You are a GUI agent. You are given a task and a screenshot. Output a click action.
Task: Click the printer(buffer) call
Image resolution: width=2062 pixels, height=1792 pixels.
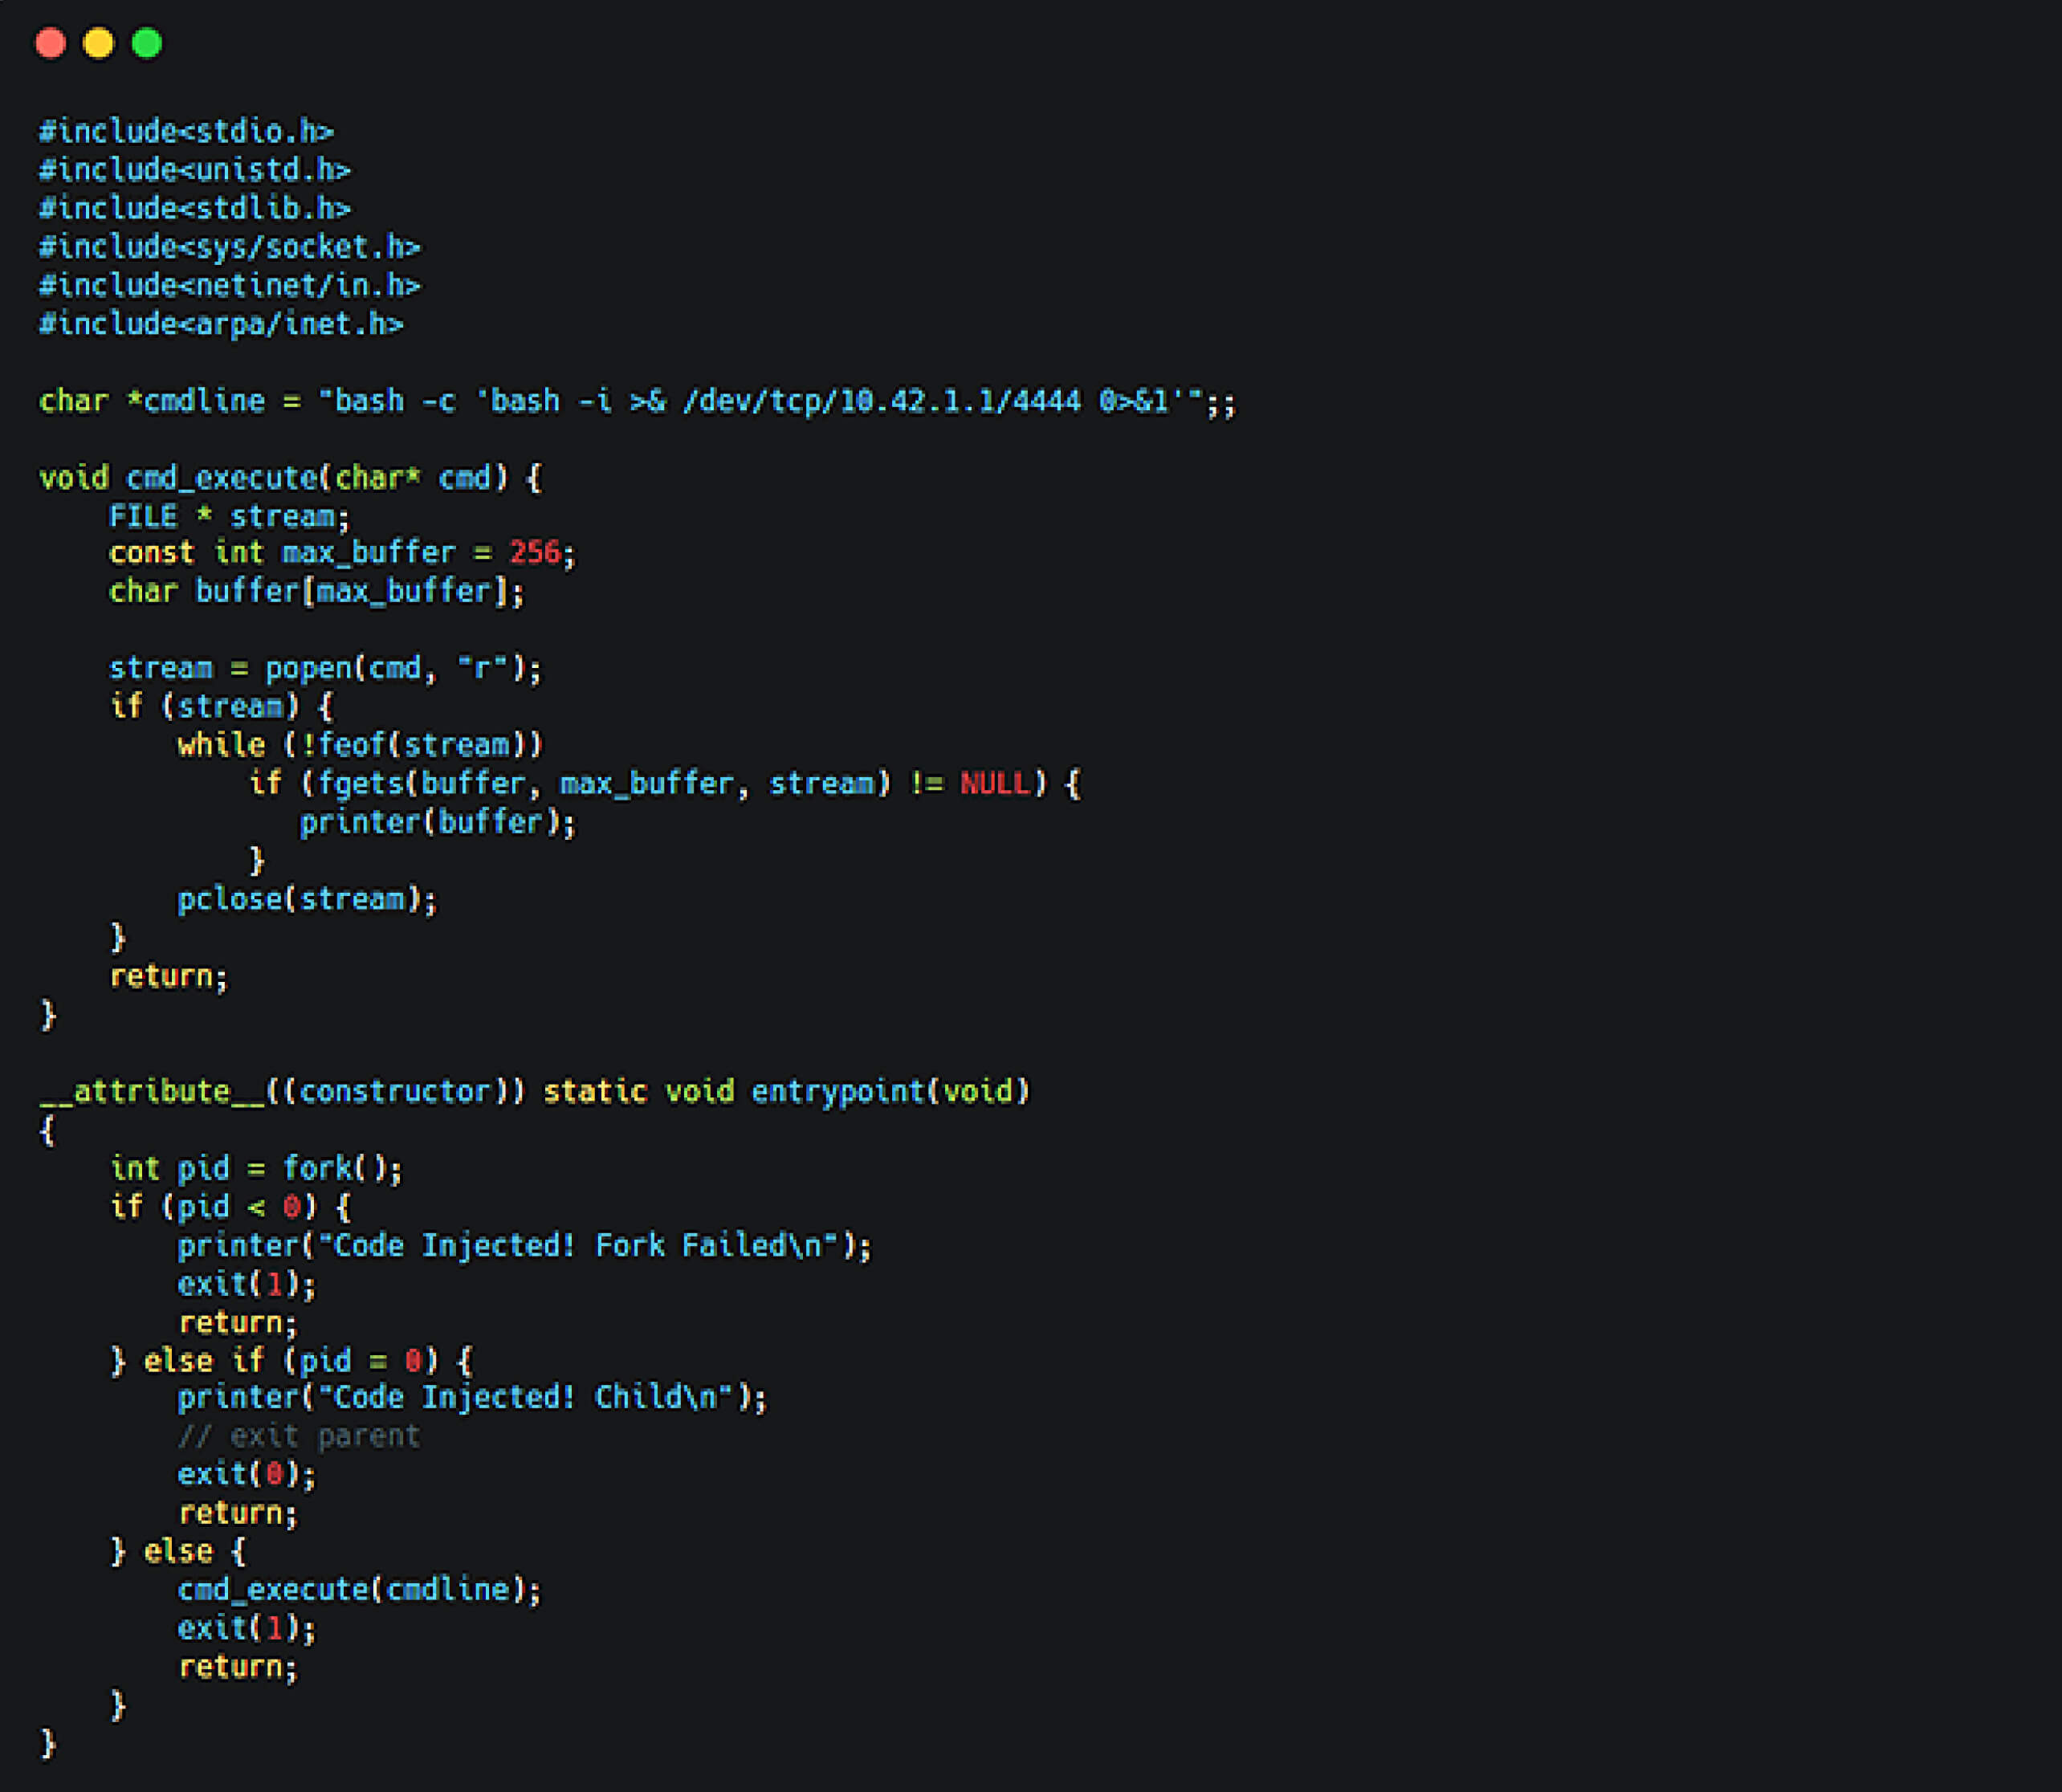tap(438, 822)
